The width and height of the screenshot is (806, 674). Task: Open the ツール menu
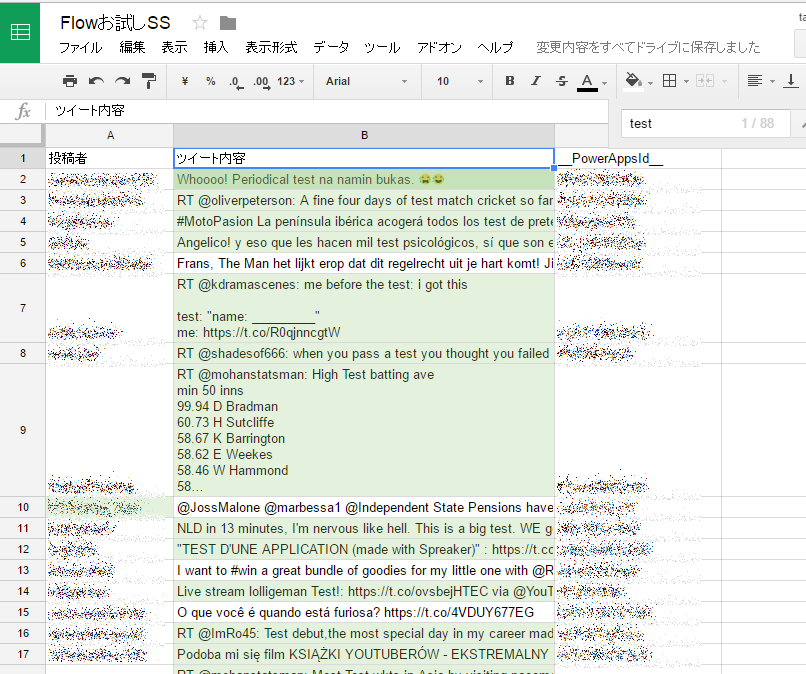tap(382, 47)
